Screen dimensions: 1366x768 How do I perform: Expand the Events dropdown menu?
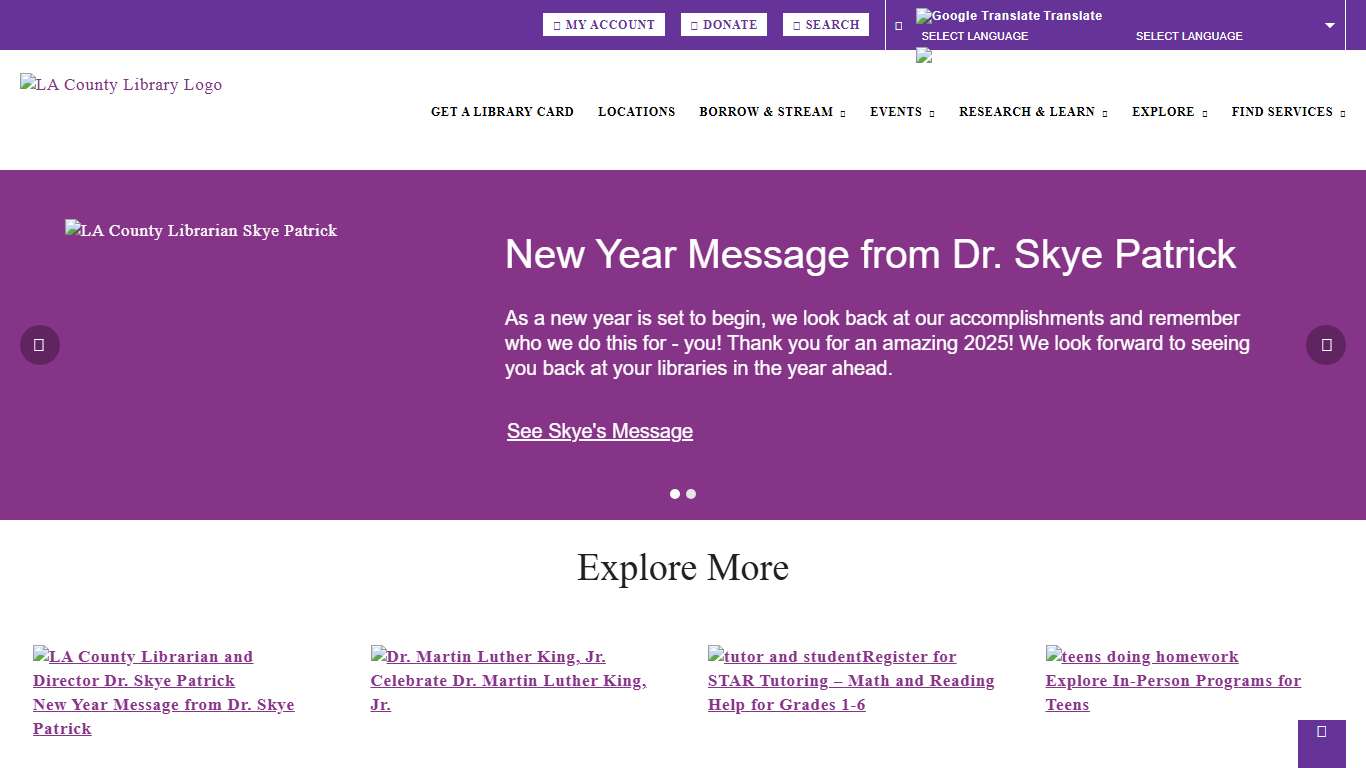901,112
